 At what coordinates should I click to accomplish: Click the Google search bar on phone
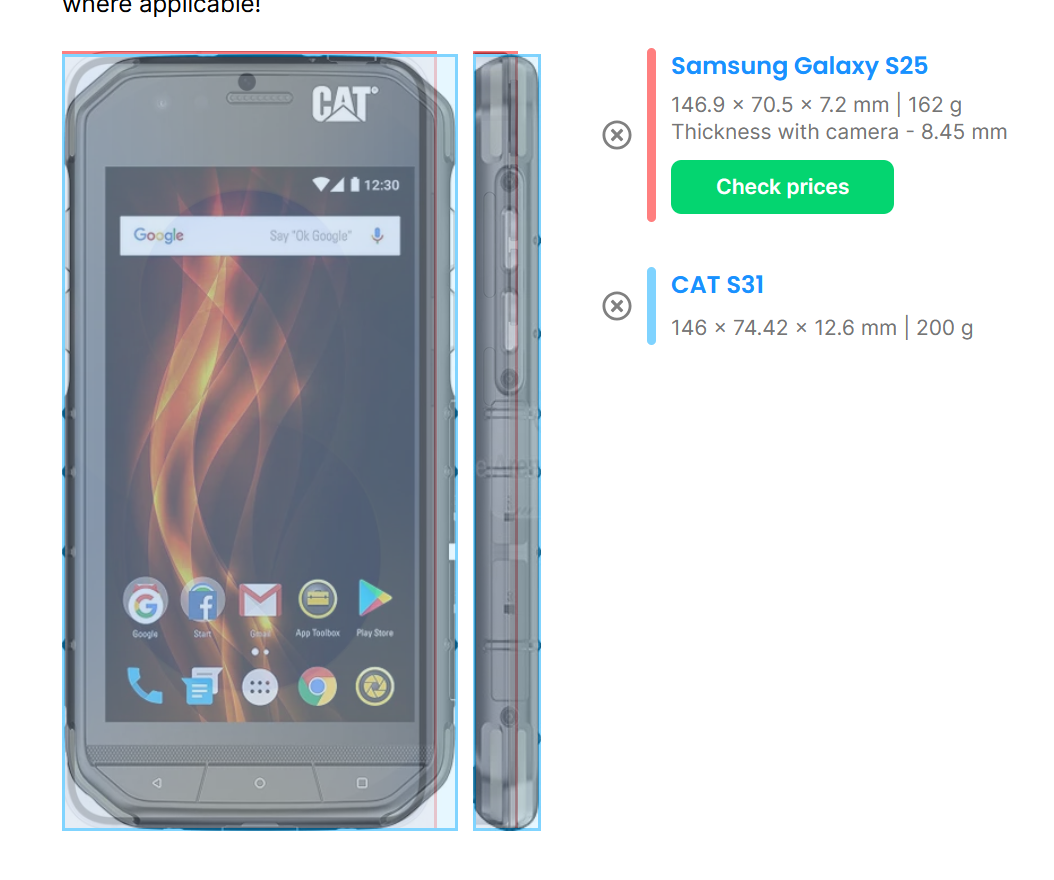click(259, 236)
